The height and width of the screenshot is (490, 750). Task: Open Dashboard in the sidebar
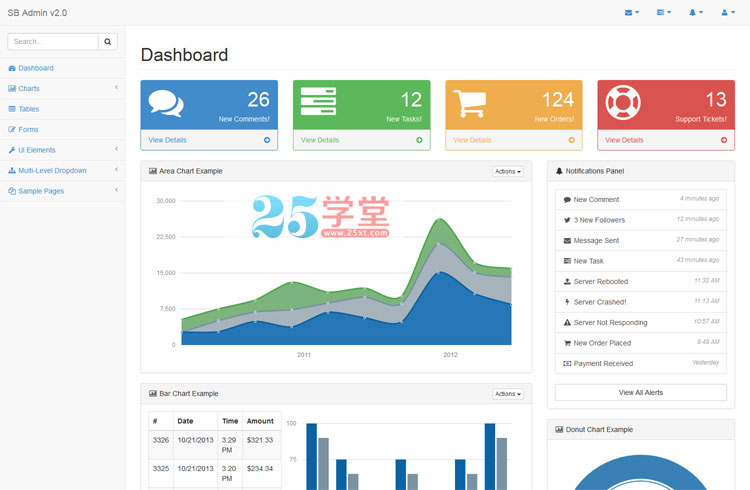[62, 68]
